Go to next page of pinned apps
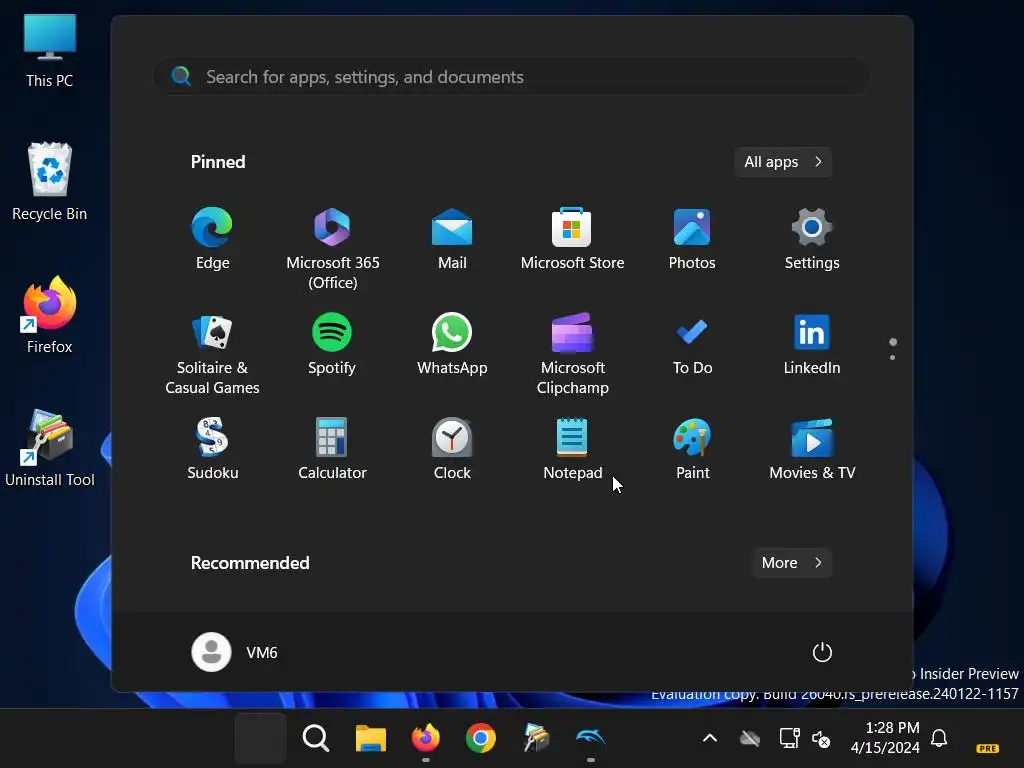This screenshot has width=1024, height=768. [892, 357]
